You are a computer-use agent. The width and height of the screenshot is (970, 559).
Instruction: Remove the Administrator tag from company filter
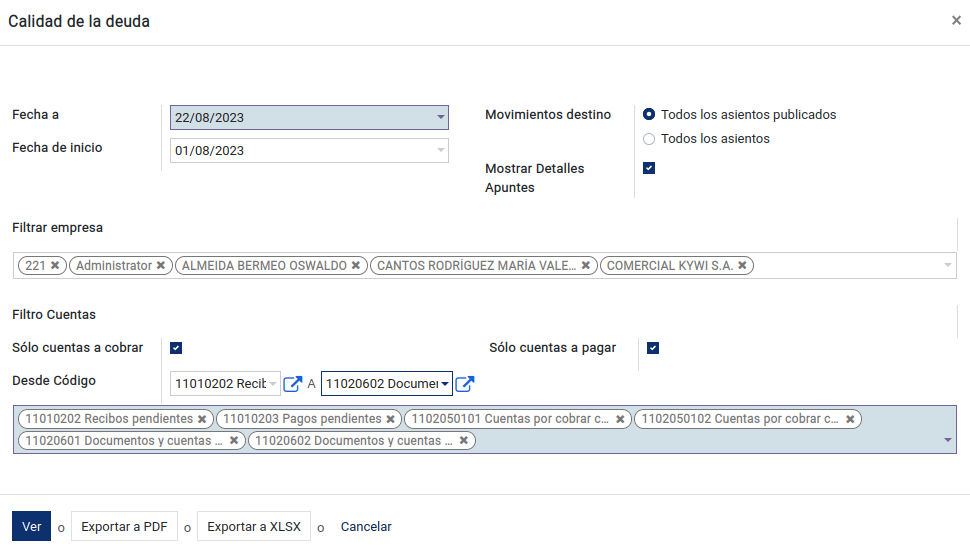(x=161, y=265)
